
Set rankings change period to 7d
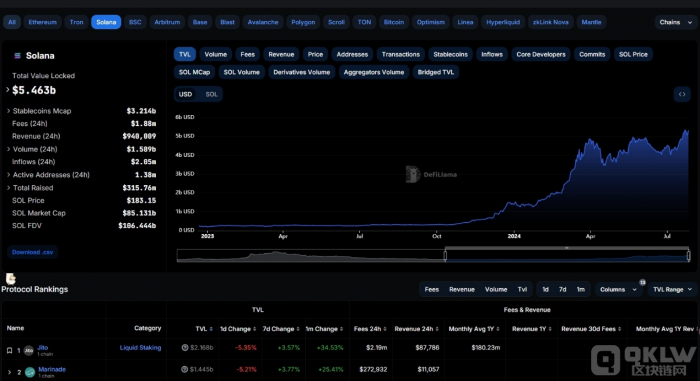[x=562, y=289]
